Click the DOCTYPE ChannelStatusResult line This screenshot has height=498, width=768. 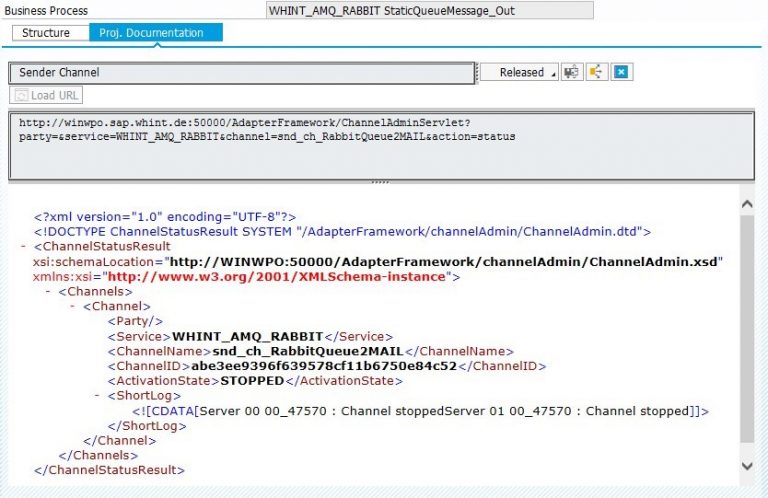pyautogui.click(x=342, y=231)
